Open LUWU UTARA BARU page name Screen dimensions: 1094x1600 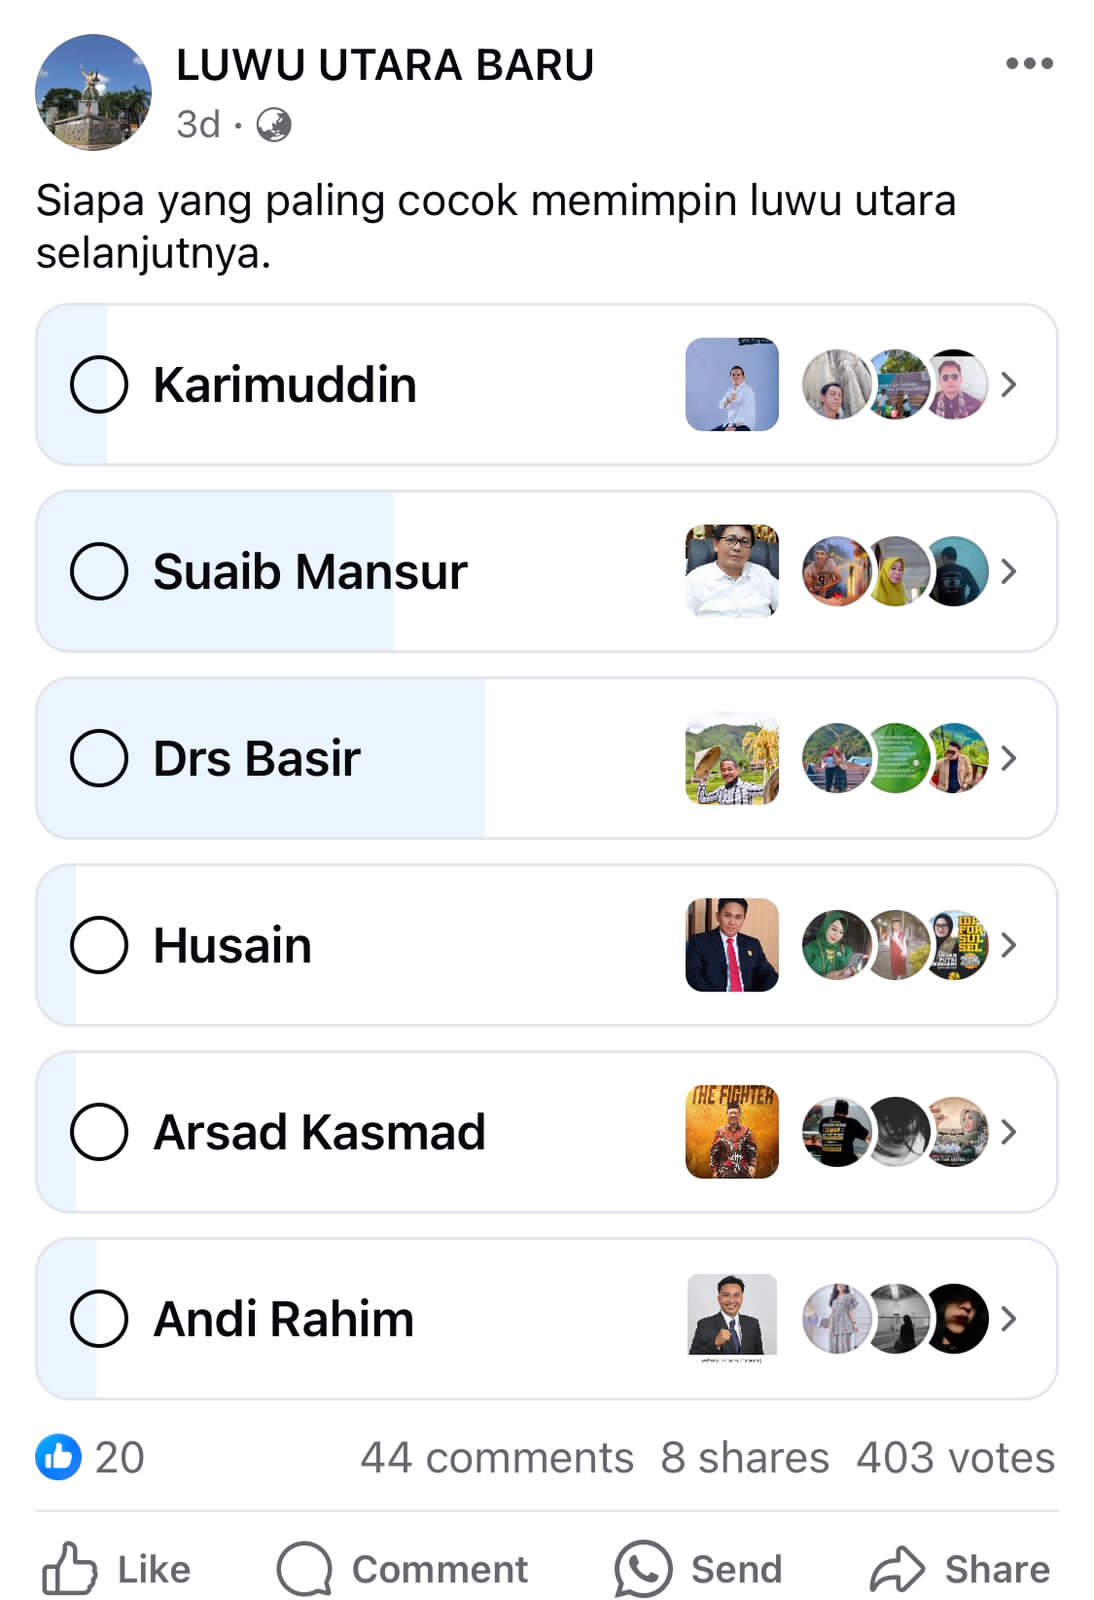[x=385, y=65]
